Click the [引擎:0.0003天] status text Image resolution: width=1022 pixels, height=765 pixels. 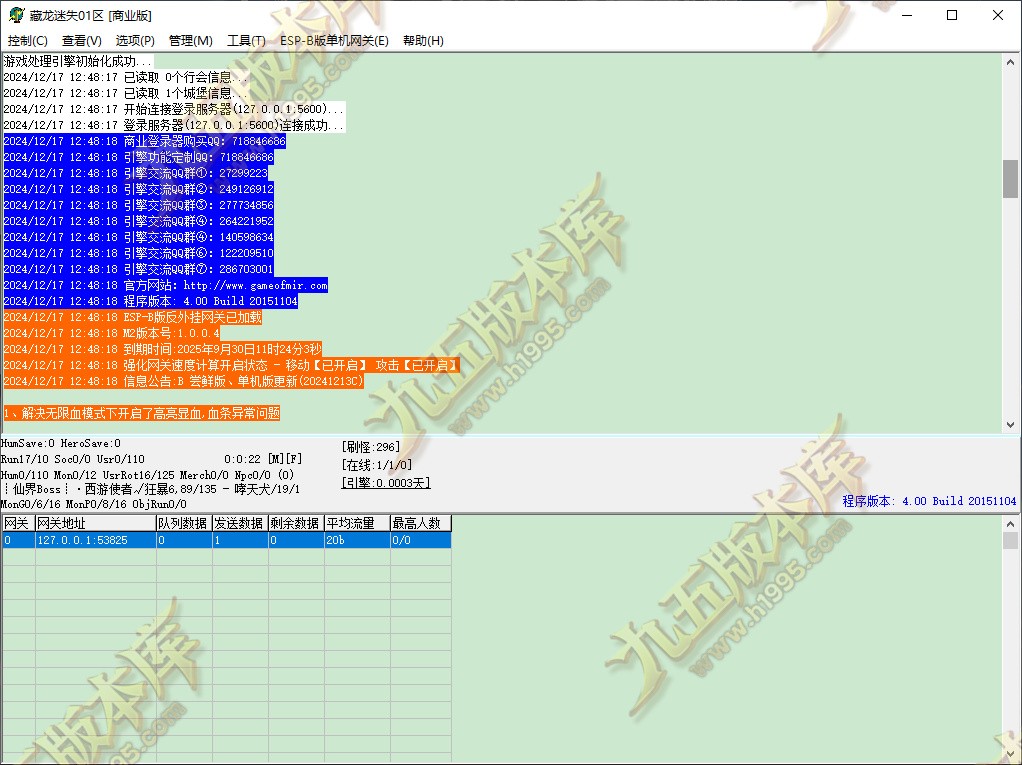386,483
